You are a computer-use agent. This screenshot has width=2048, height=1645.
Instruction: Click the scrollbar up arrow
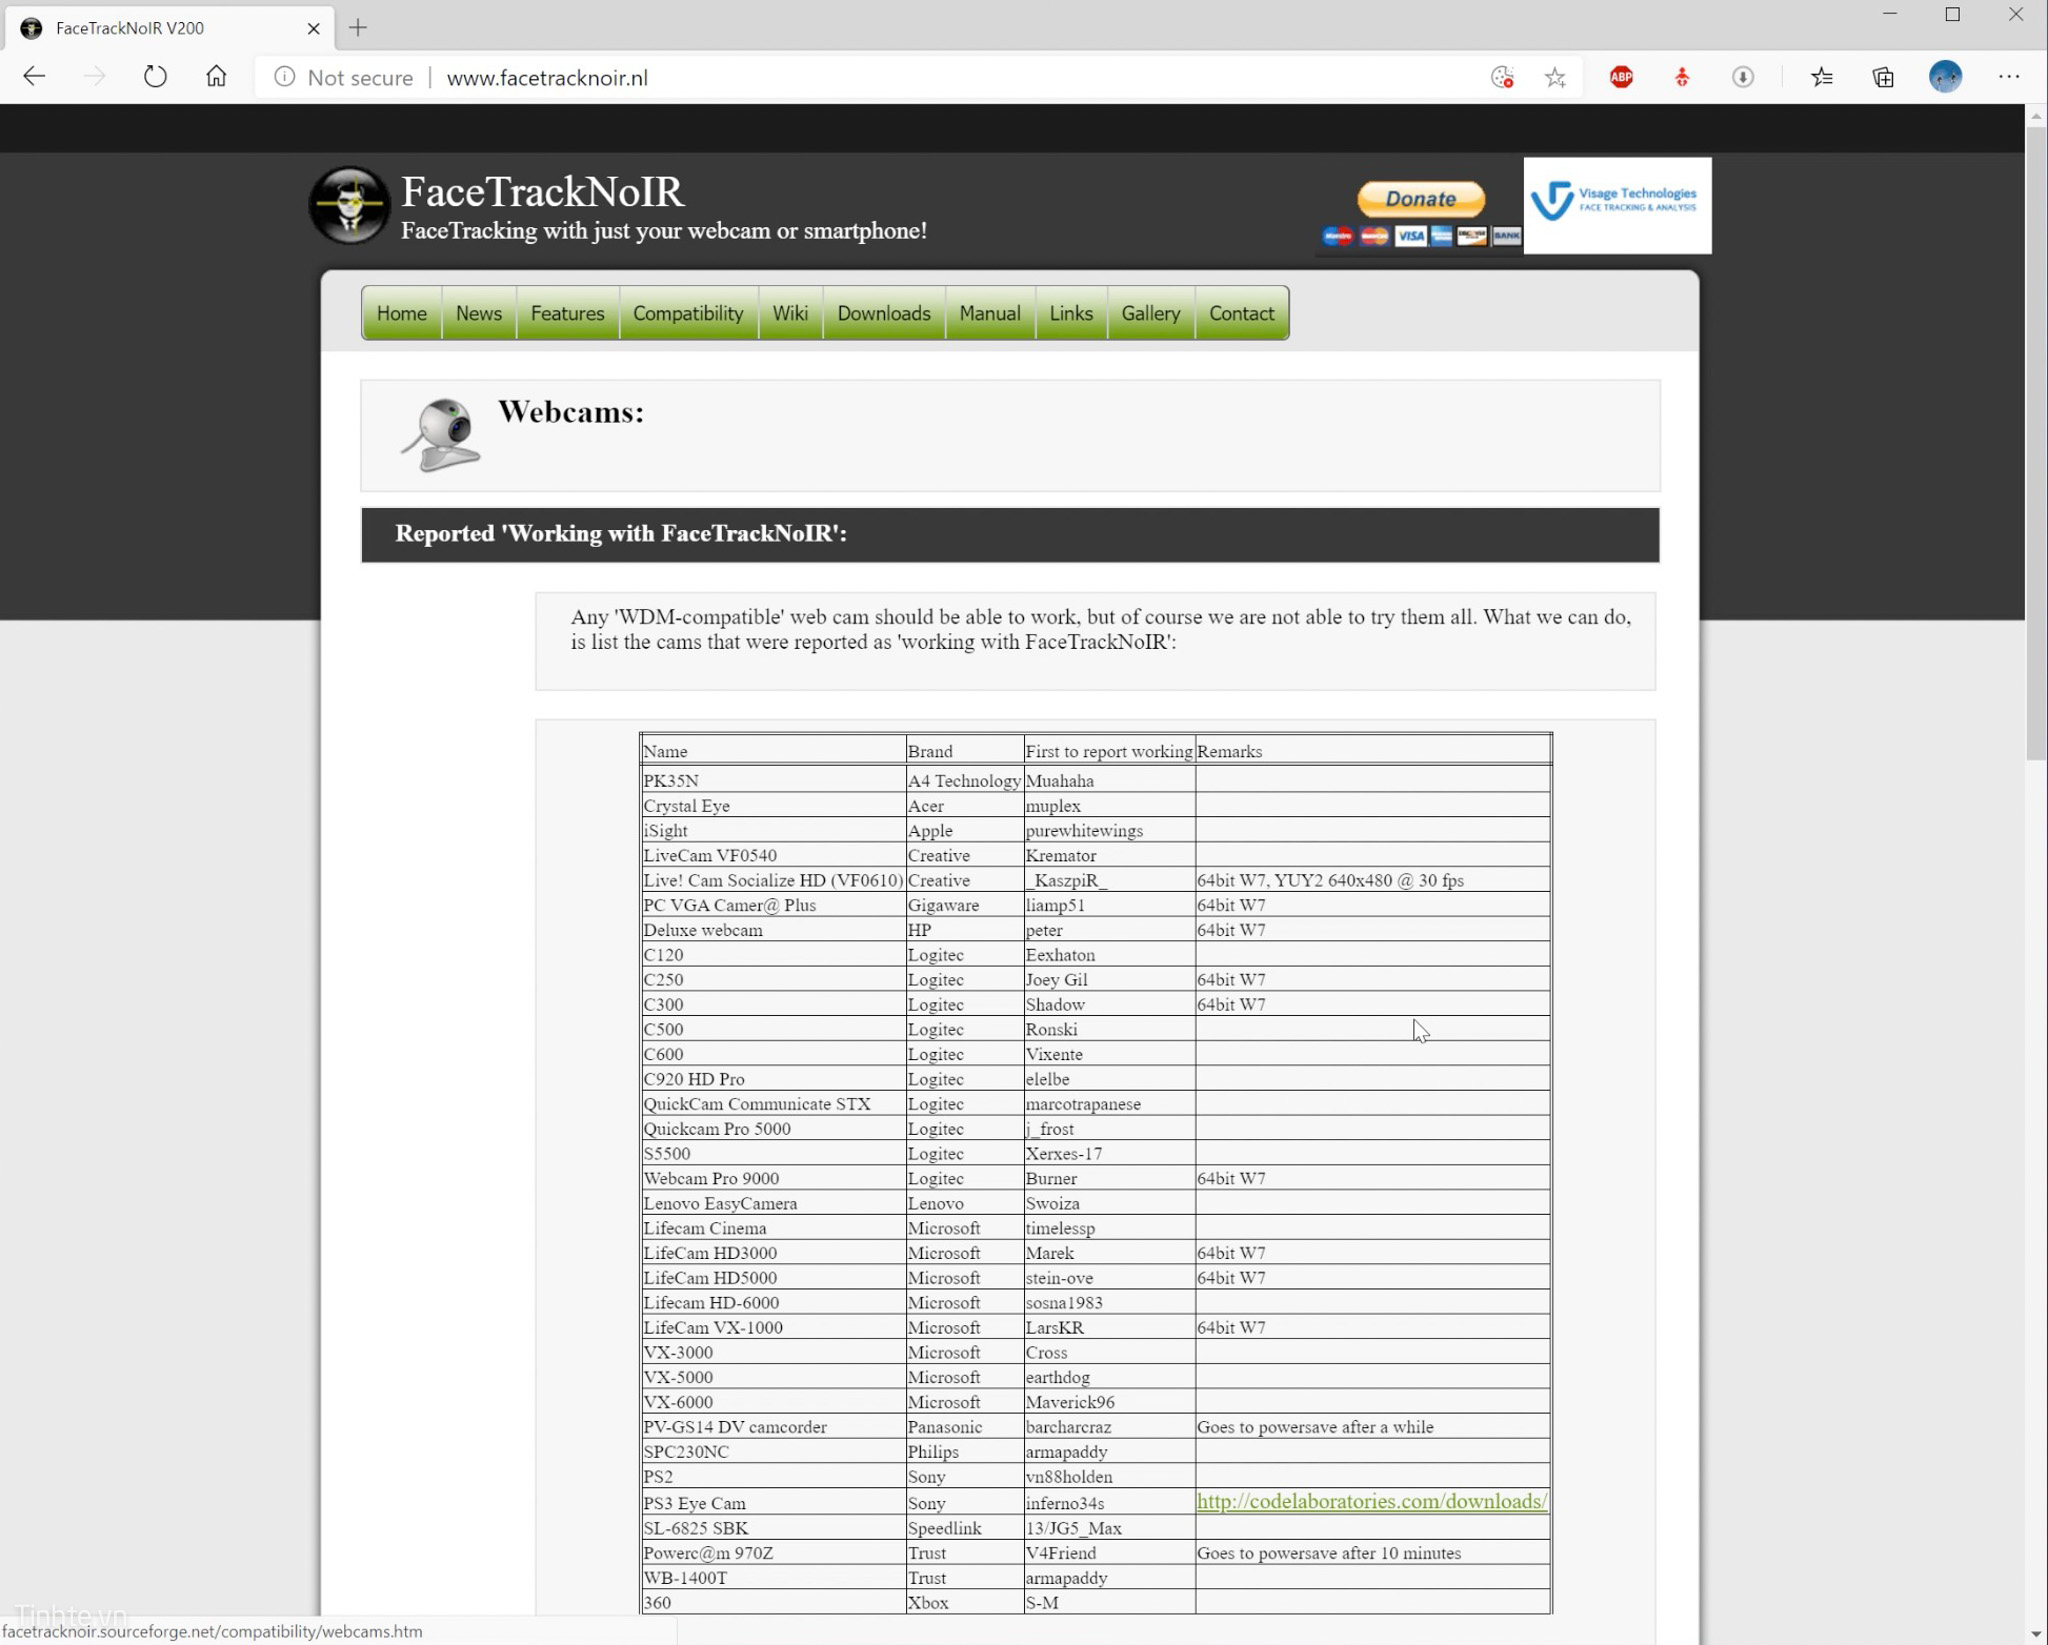[2036, 116]
